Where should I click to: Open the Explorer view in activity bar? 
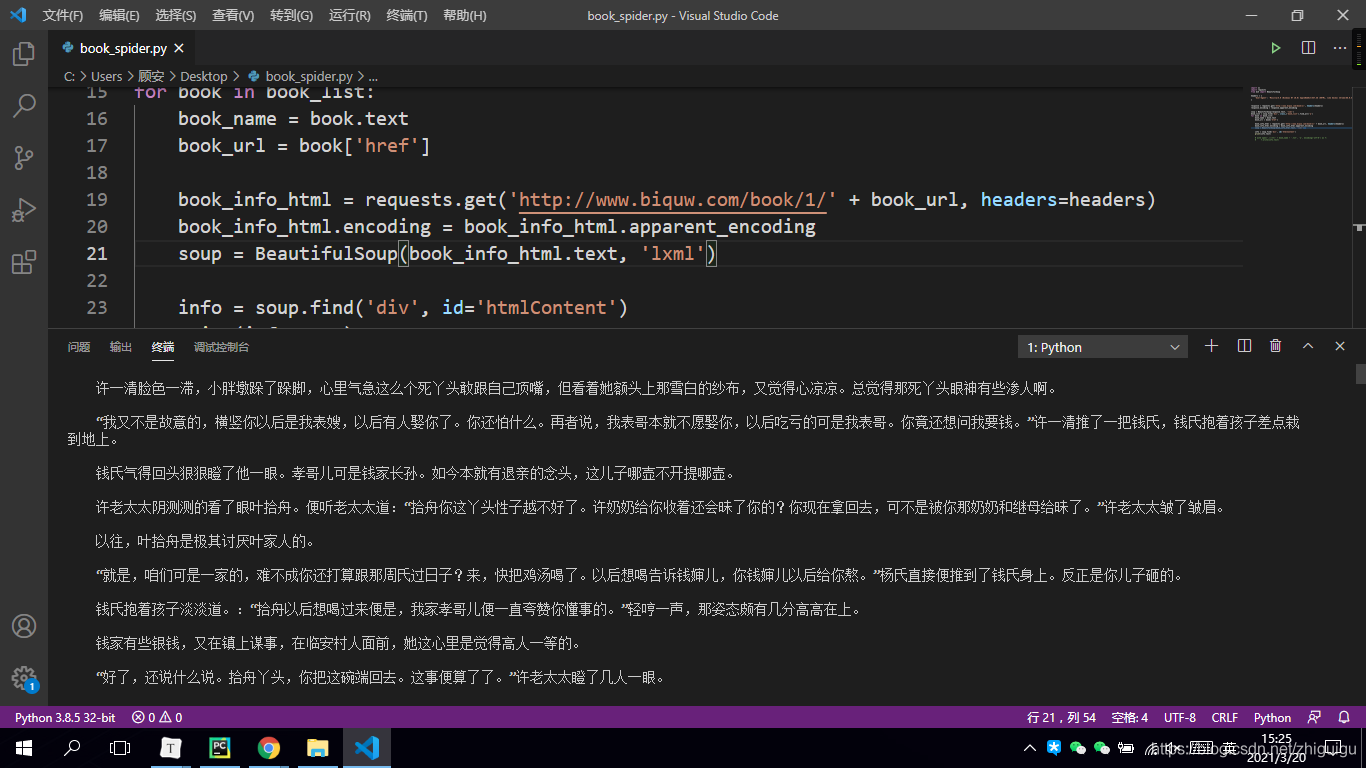pyautogui.click(x=24, y=54)
